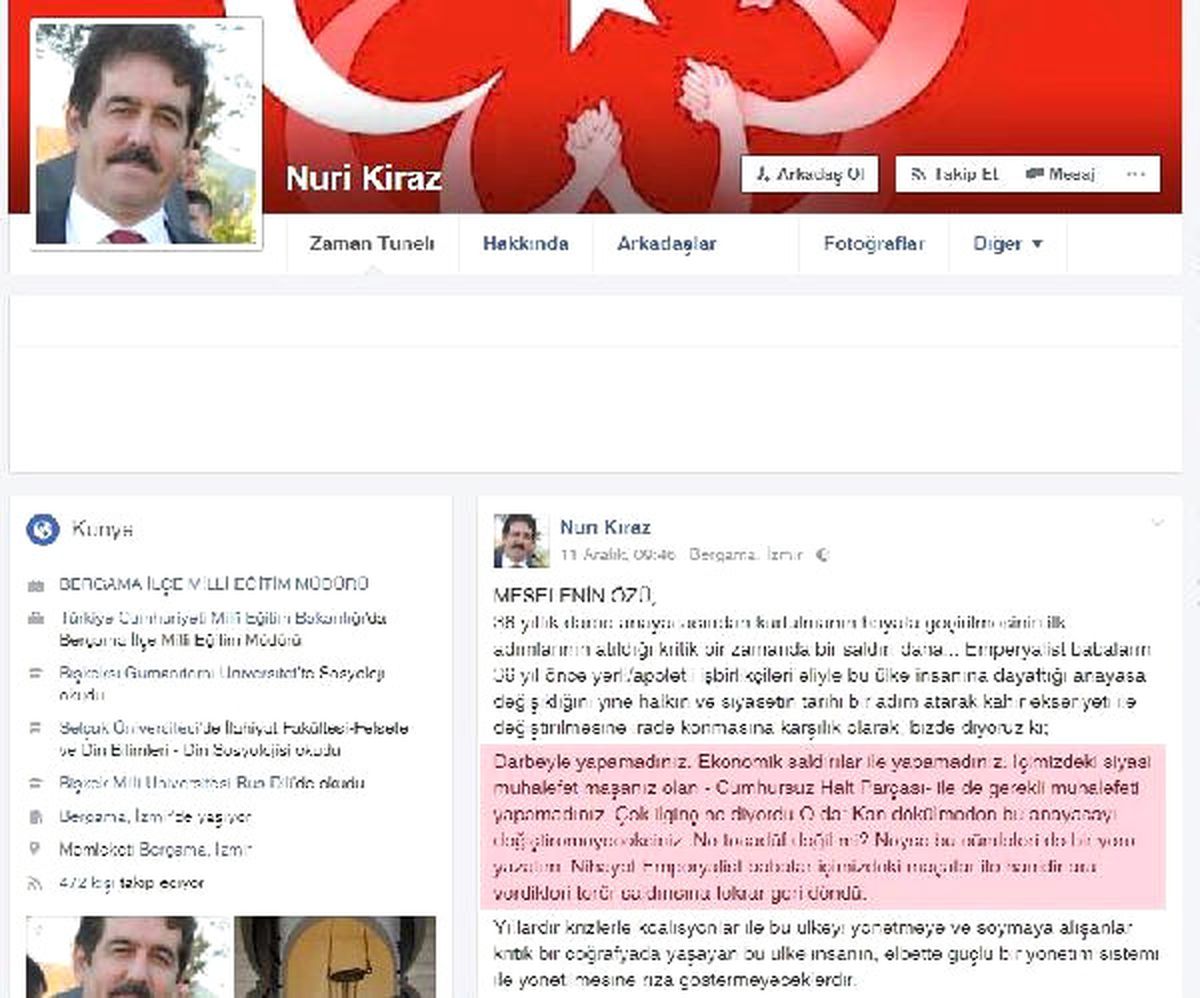Click the Arkadaş Ol add friend button
This screenshot has width=1200, height=998.
(x=810, y=174)
